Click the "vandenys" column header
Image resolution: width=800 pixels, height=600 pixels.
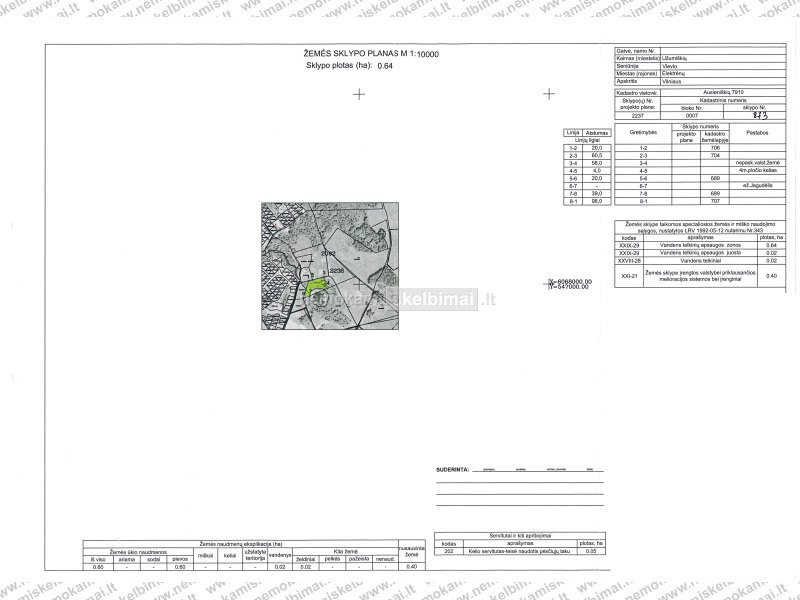pos(280,555)
